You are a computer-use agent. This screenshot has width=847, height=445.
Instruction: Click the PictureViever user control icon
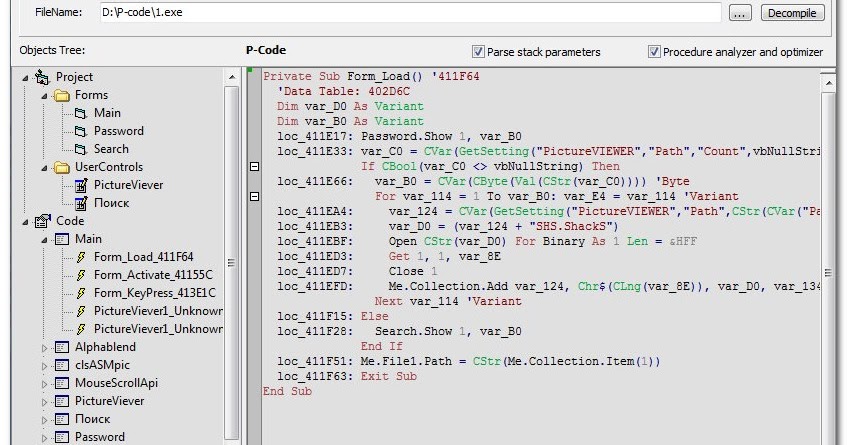[x=80, y=186]
